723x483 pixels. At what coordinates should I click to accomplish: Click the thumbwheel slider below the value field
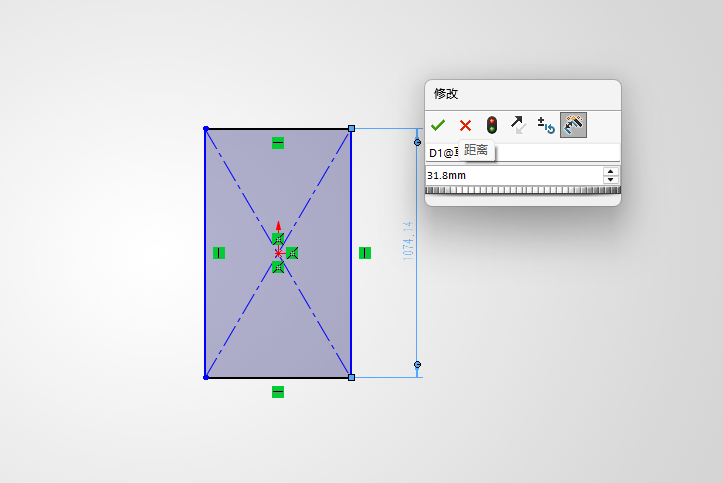click(x=522, y=190)
